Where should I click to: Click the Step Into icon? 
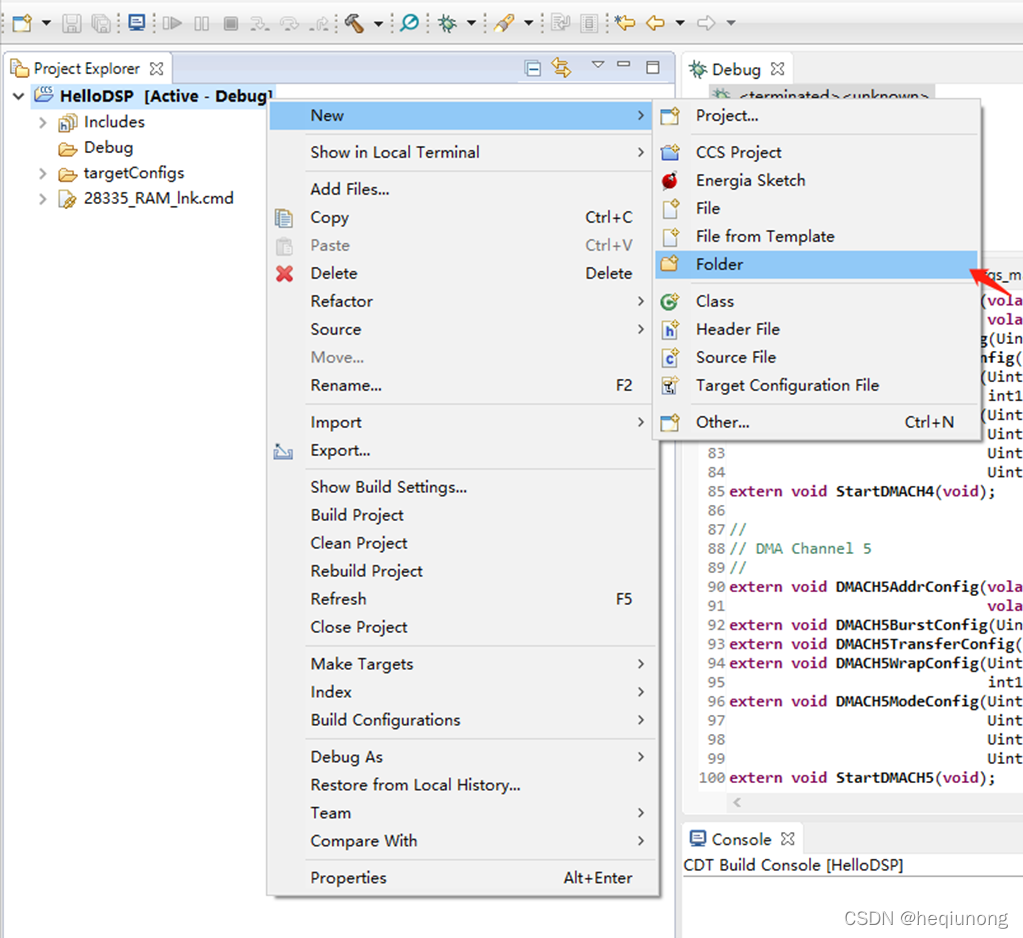click(260, 24)
